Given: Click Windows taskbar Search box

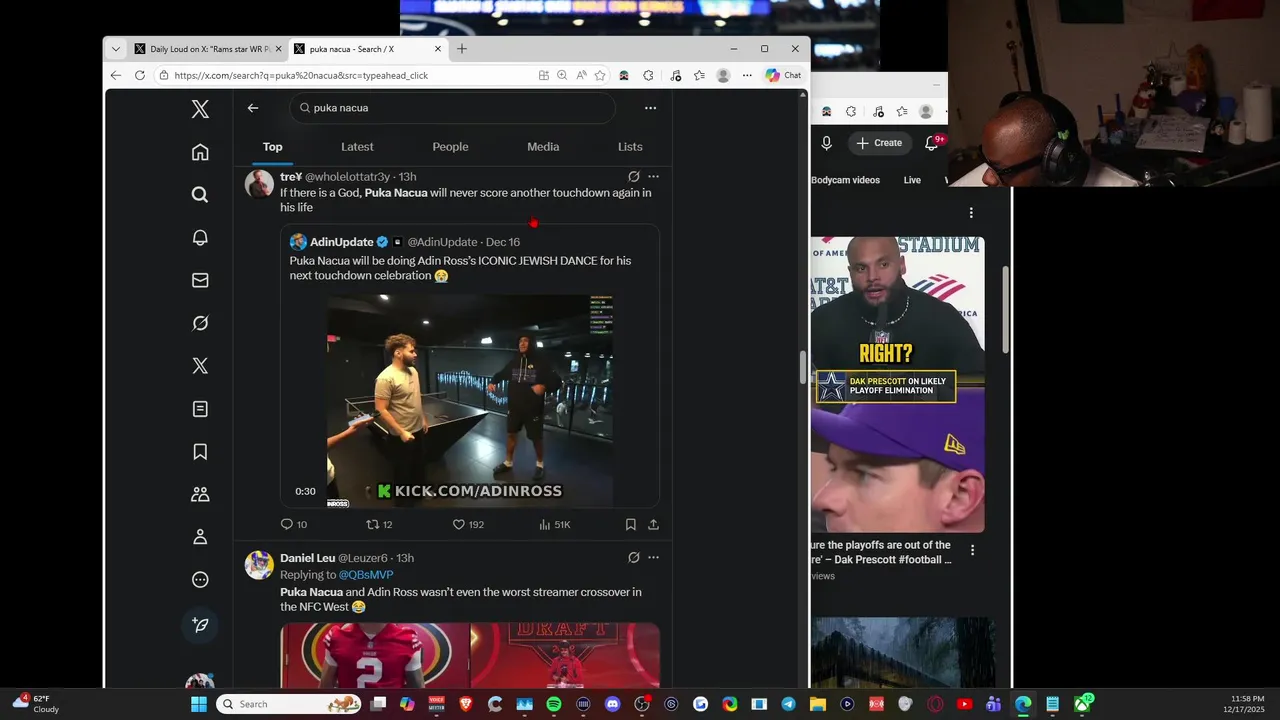Looking at the screenshot, I should (288, 704).
